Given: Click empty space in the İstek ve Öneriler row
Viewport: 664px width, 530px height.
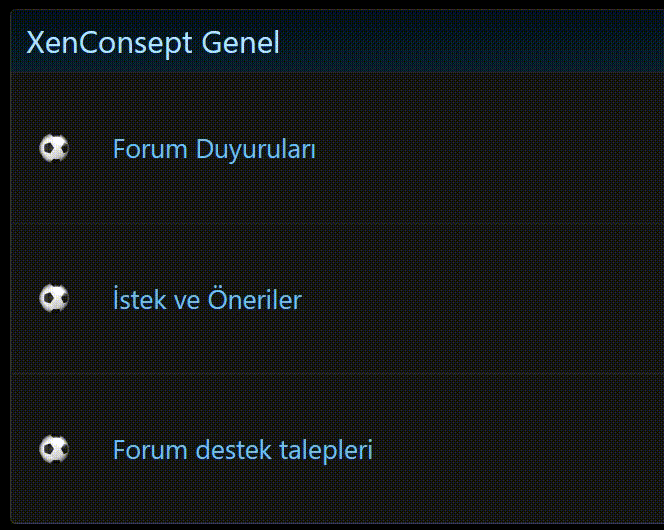Looking at the screenshot, I should (500, 300).
